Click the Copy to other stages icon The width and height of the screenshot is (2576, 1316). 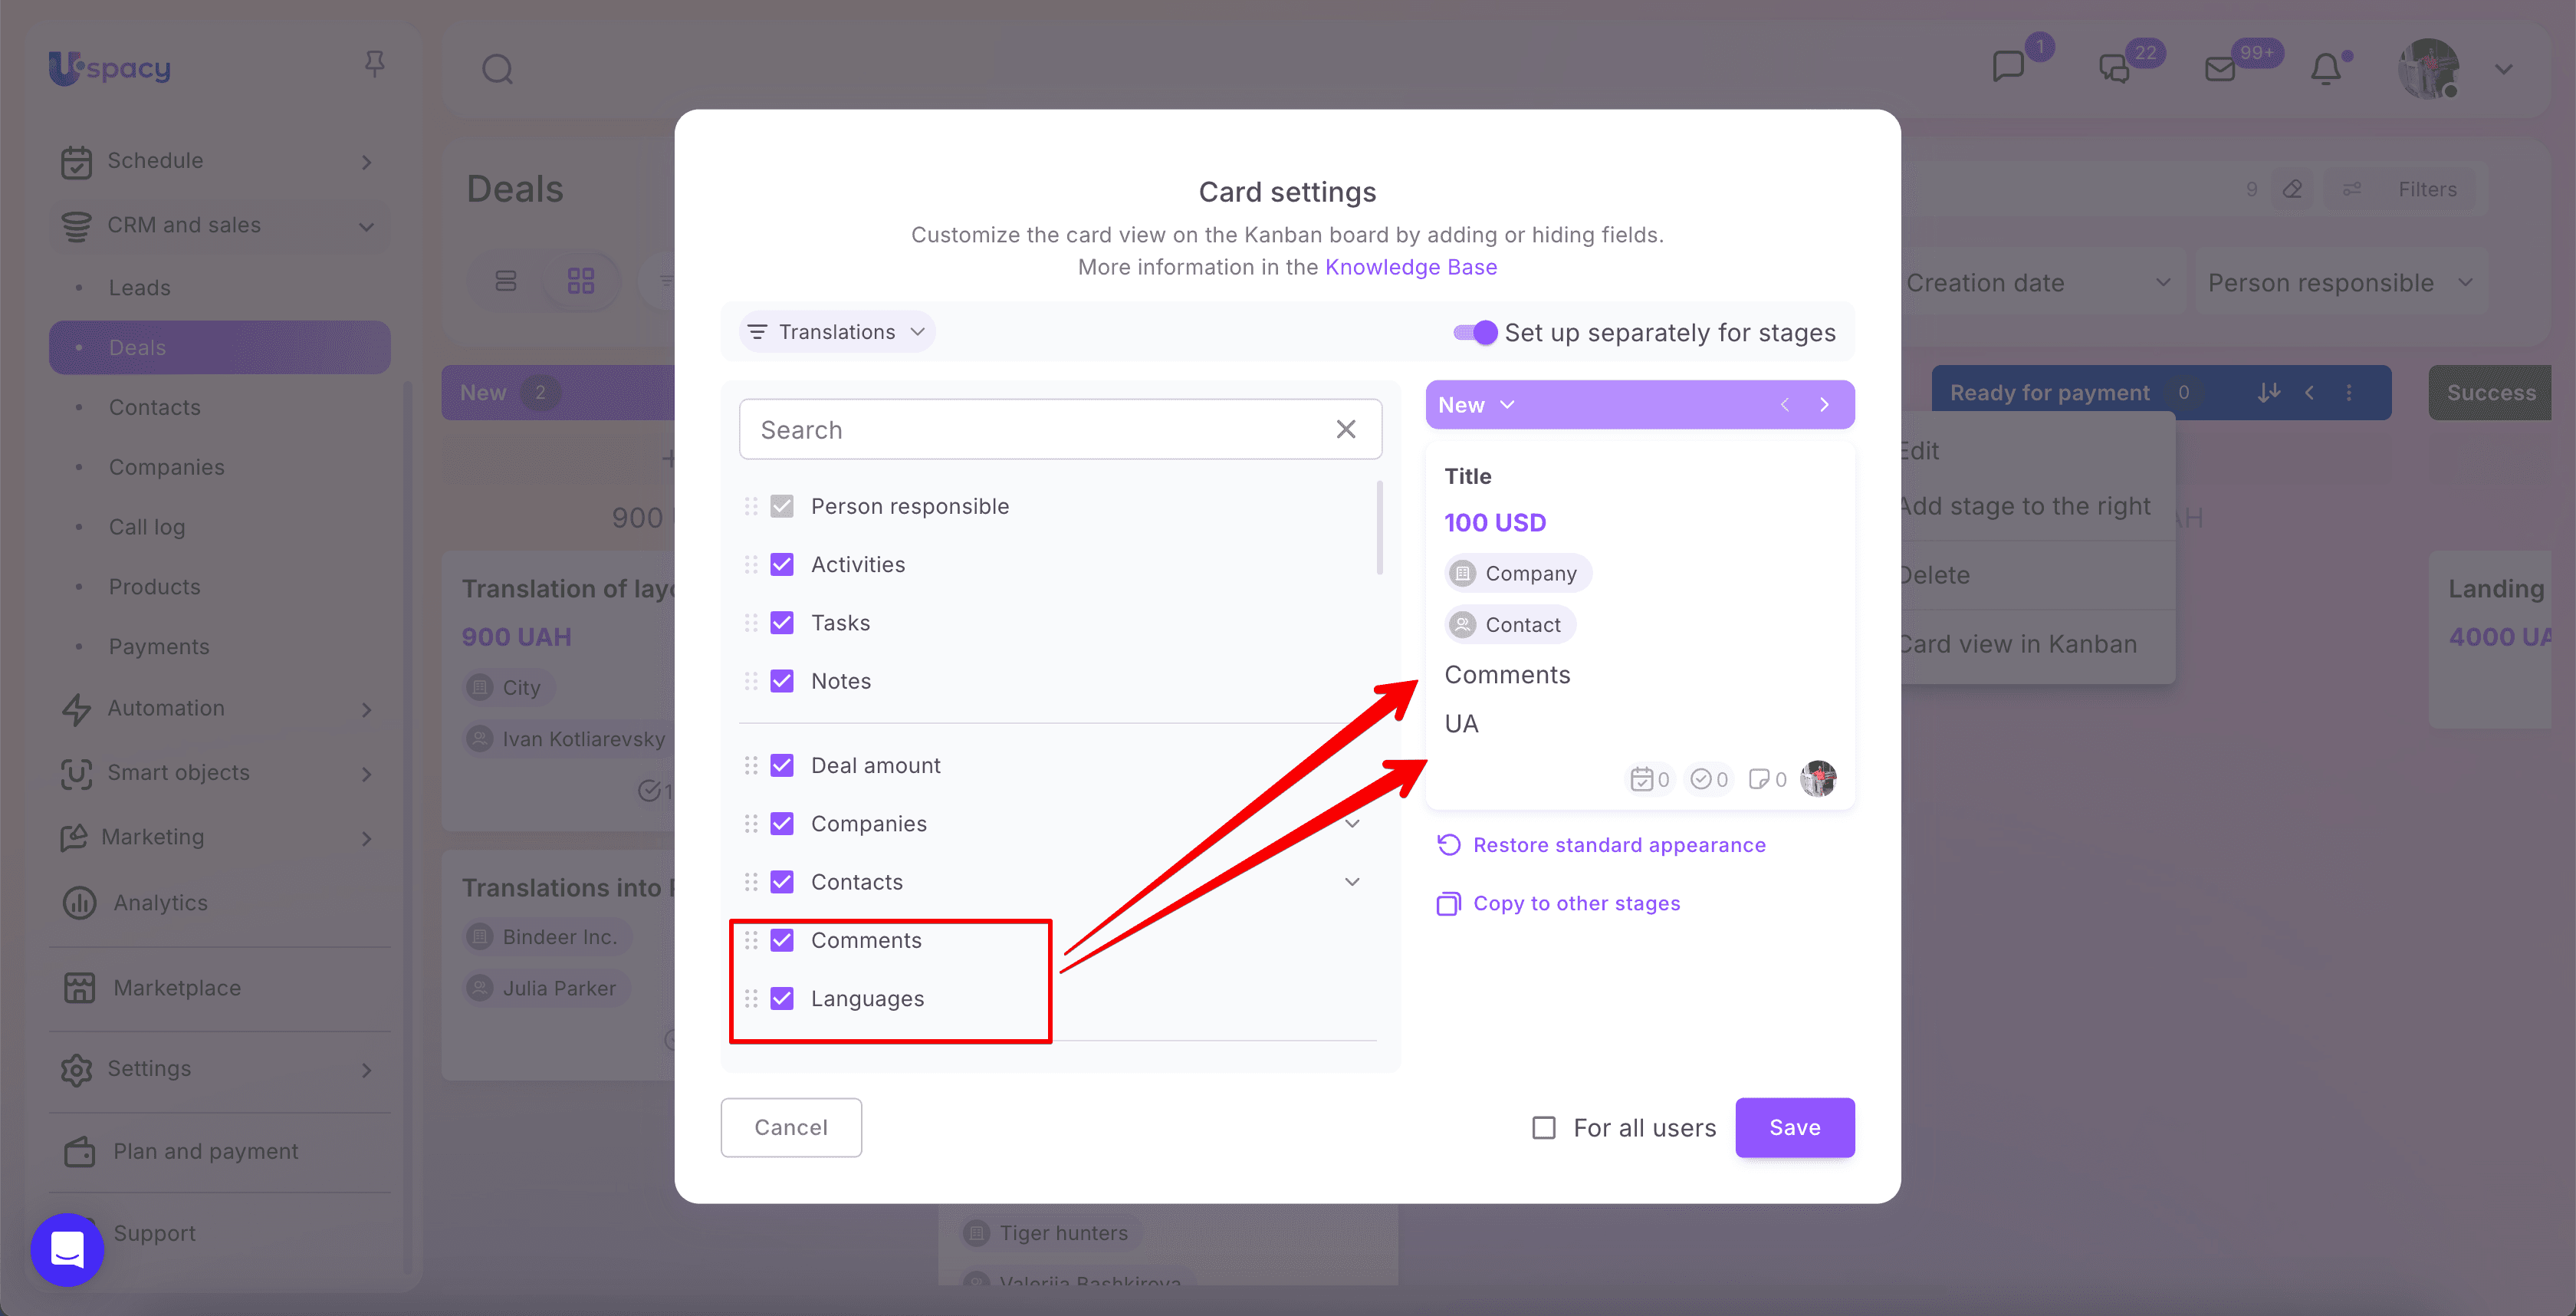1449,904
